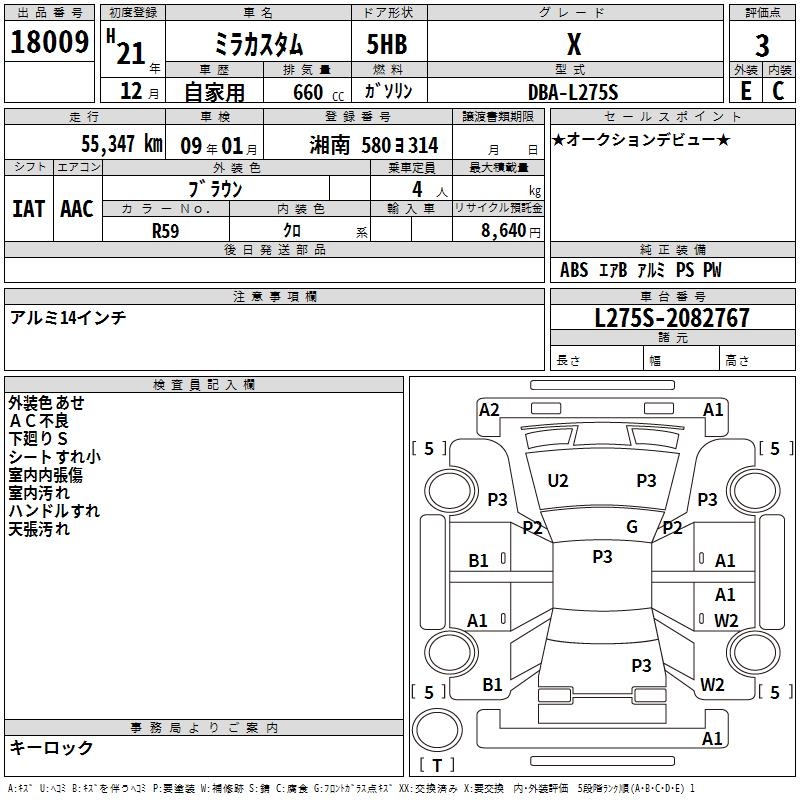Screen dimensions: 800x800
Task: Click the recycle deposit 8,640 yen field
Action: [498, 230]
